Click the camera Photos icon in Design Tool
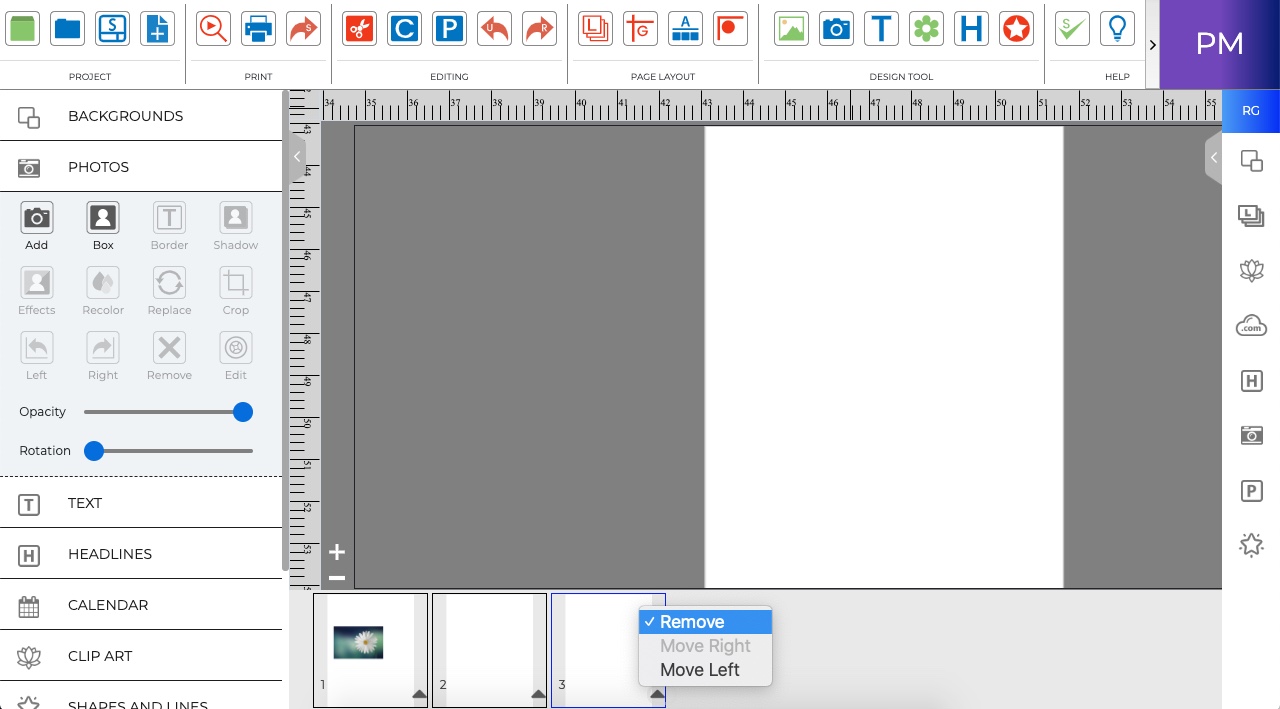Screen dimensions: 1280x709 (836, 29)
